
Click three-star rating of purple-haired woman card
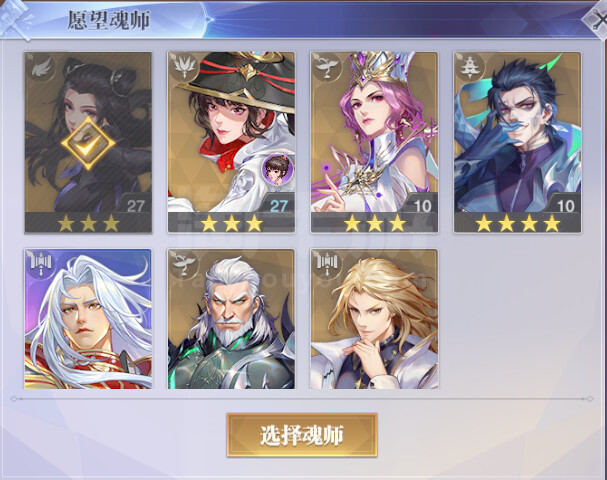(x=375, y=223)
